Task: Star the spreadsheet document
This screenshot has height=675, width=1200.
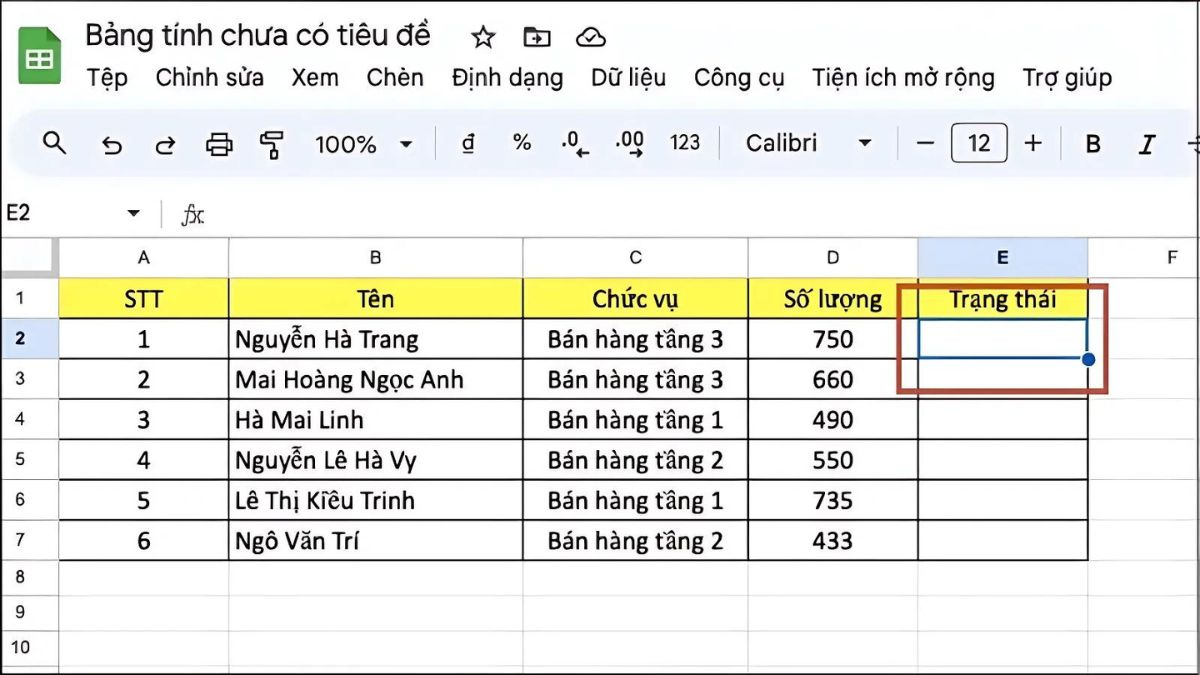Action: tap(483, 38)
